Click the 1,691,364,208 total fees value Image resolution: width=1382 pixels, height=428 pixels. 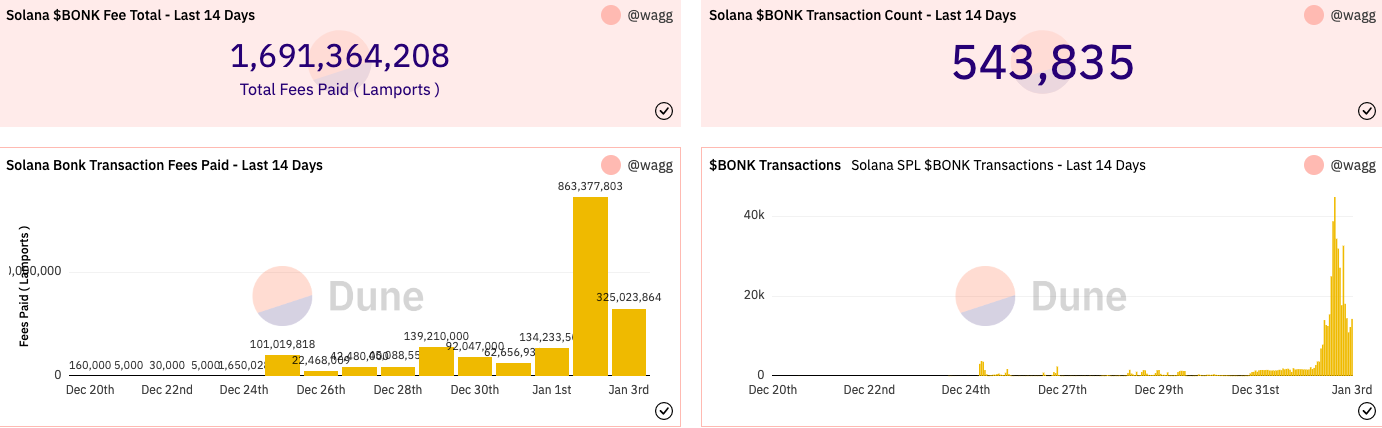[x=340, y=56]
